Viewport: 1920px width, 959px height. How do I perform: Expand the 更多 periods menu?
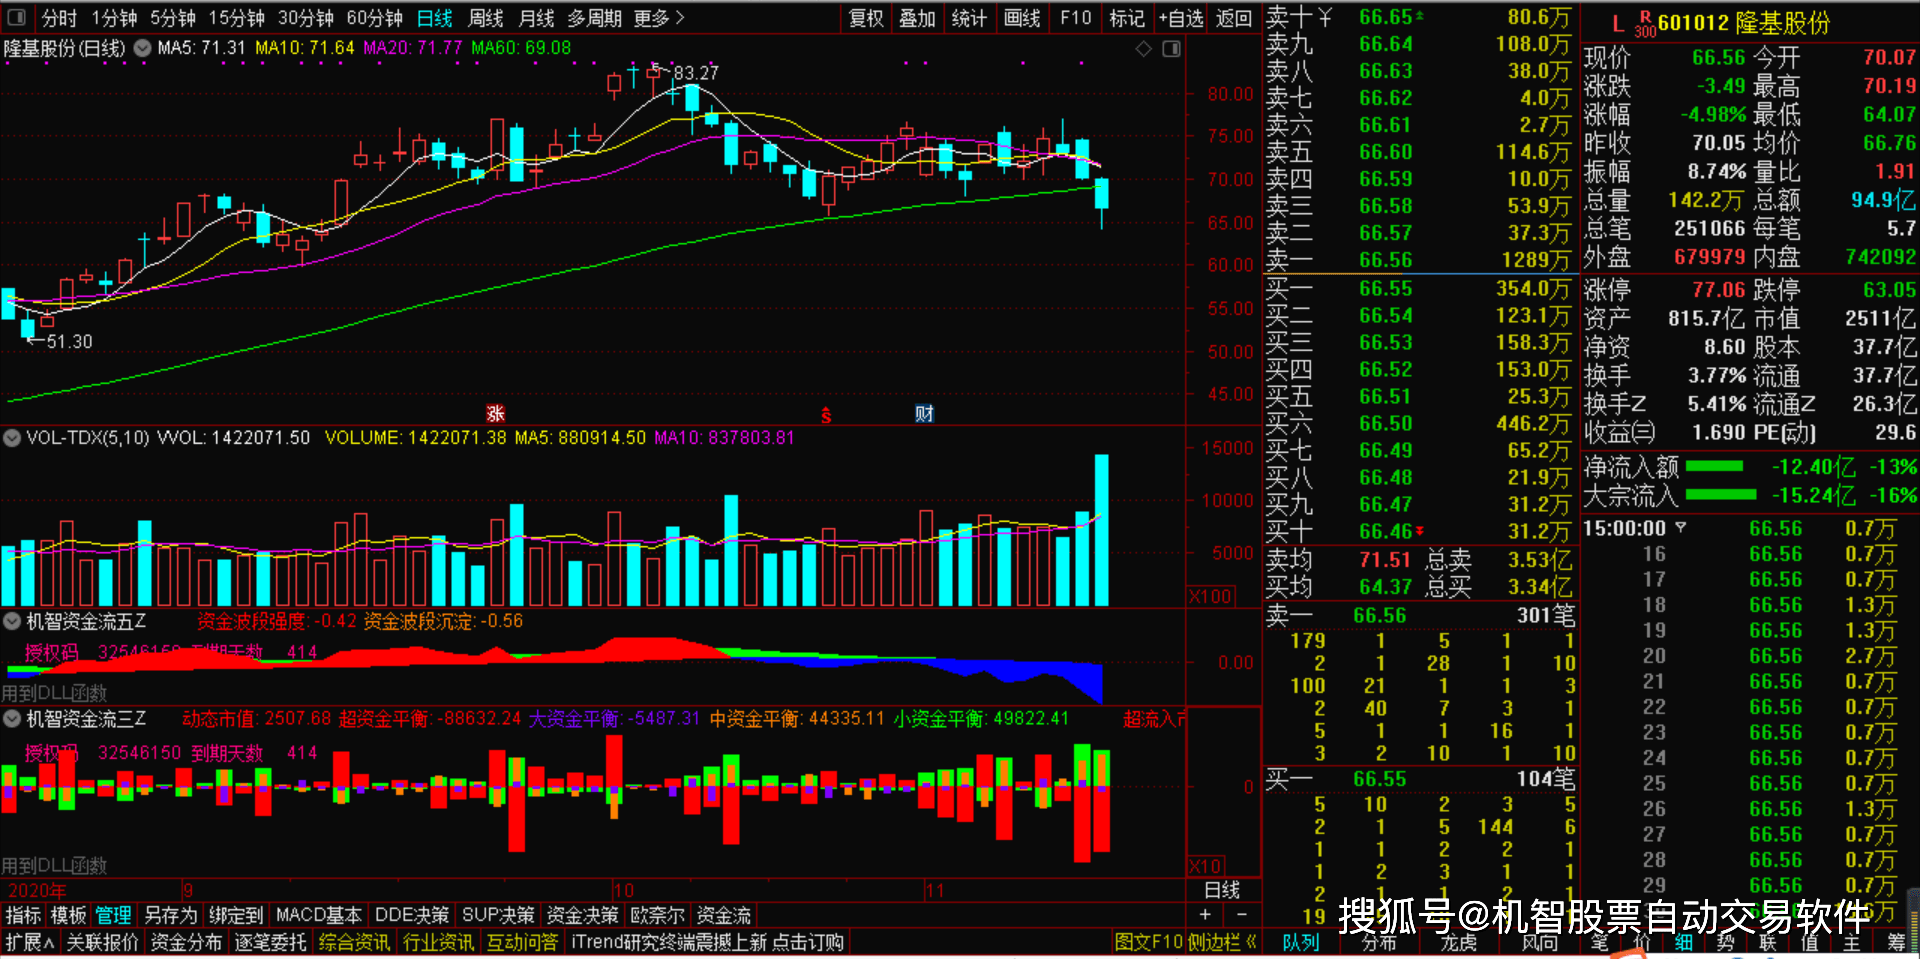(659, 18)
